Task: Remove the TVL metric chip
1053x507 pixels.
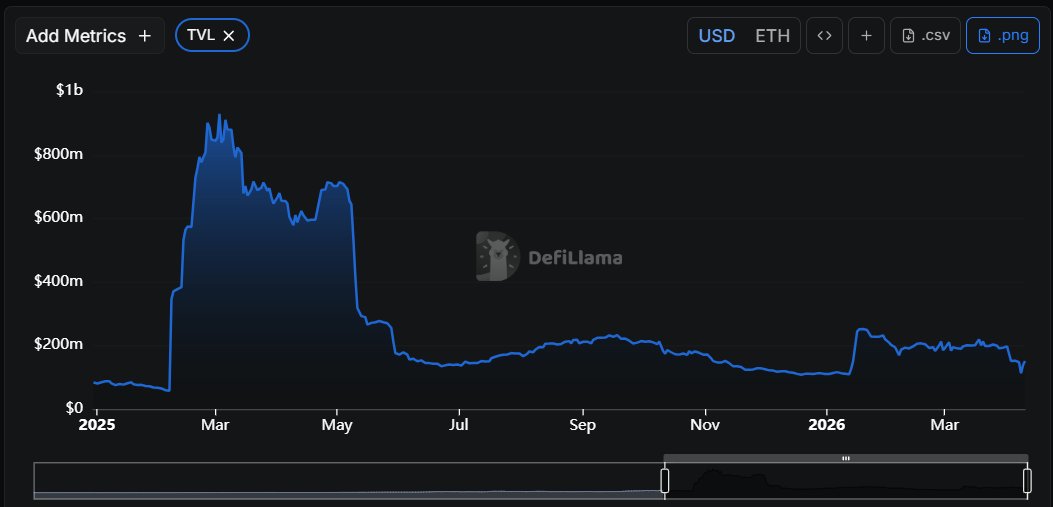Action: click(229, 36)
